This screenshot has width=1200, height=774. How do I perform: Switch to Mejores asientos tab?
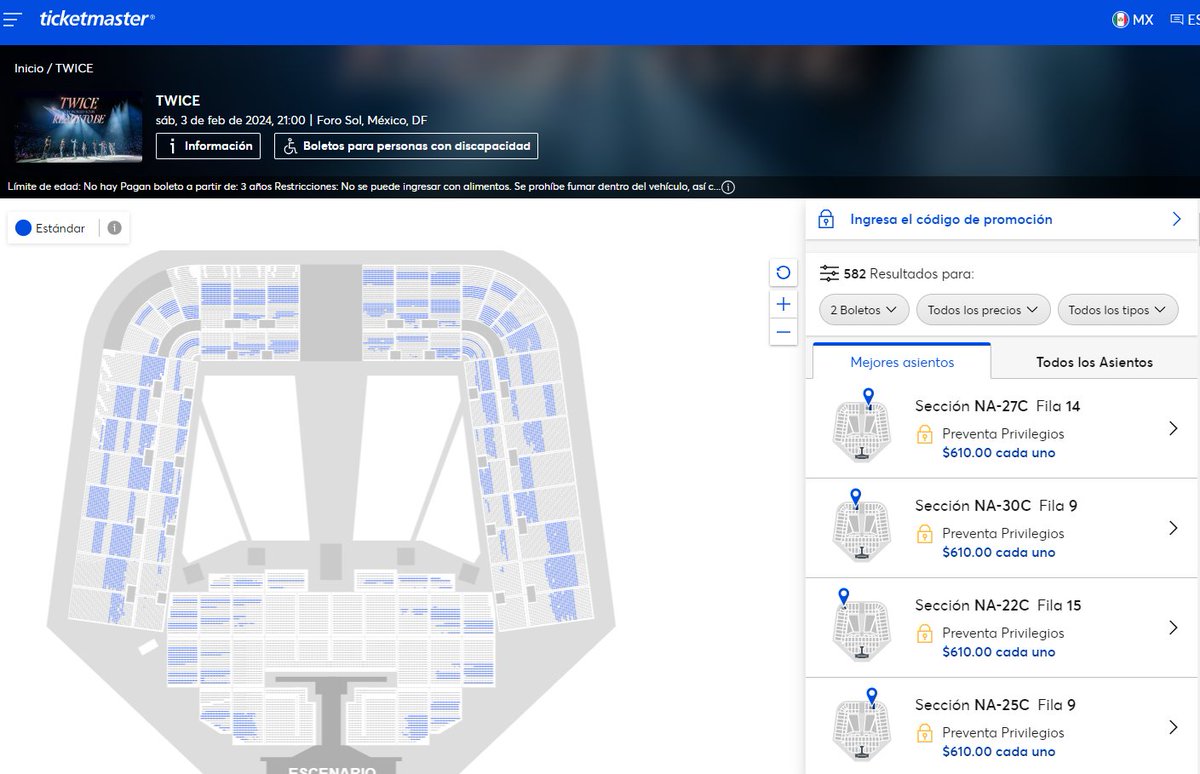(902, 362)
